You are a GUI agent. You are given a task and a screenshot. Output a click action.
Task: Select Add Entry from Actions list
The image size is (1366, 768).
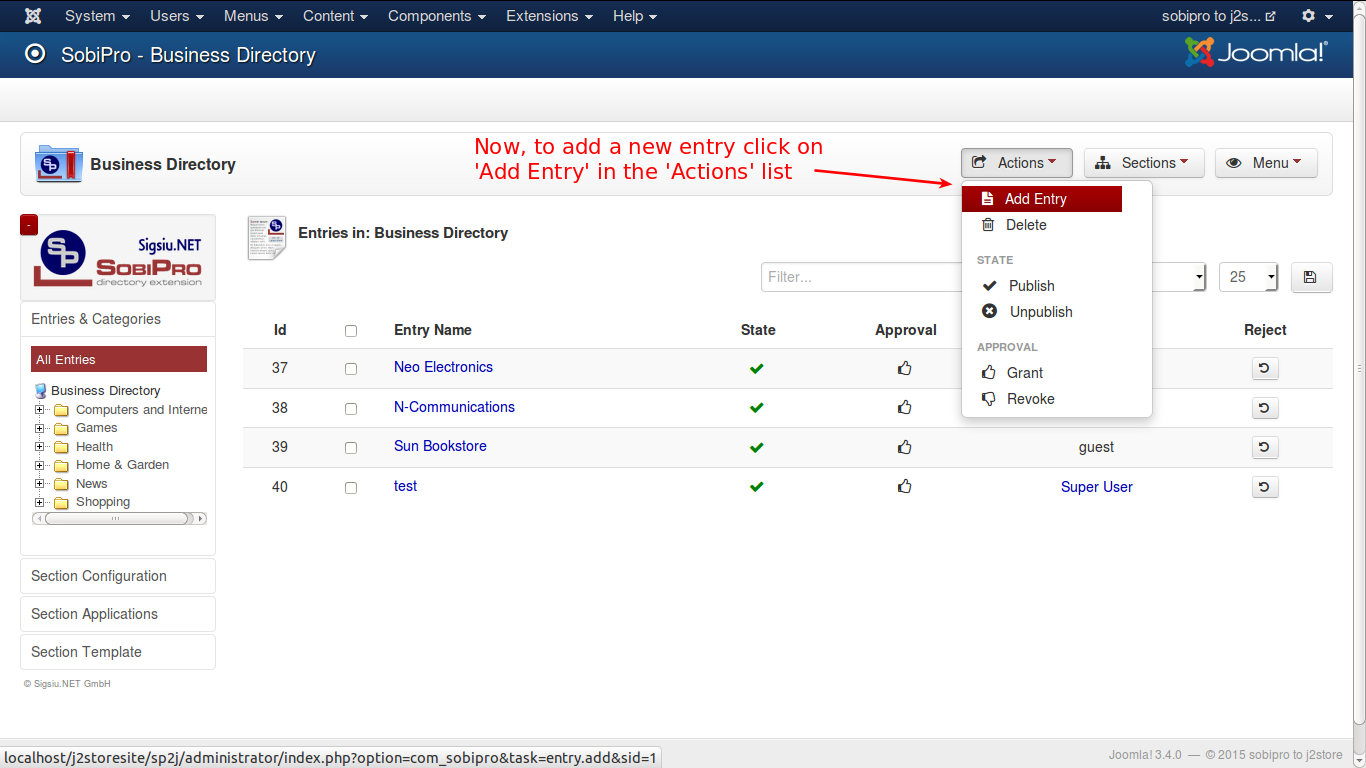[x=1042, y=199]
